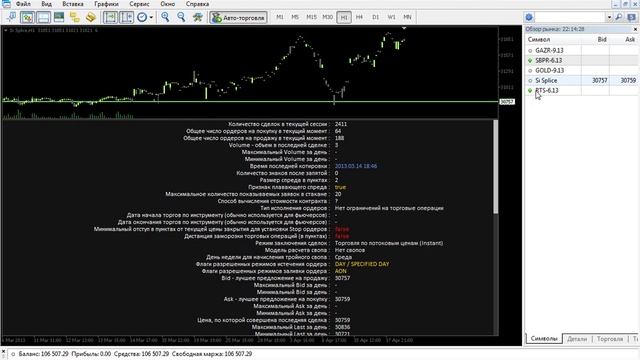Close the Обзор рынка panel
The height and width of the screenshot is (360, 640).
pos(635,29)
